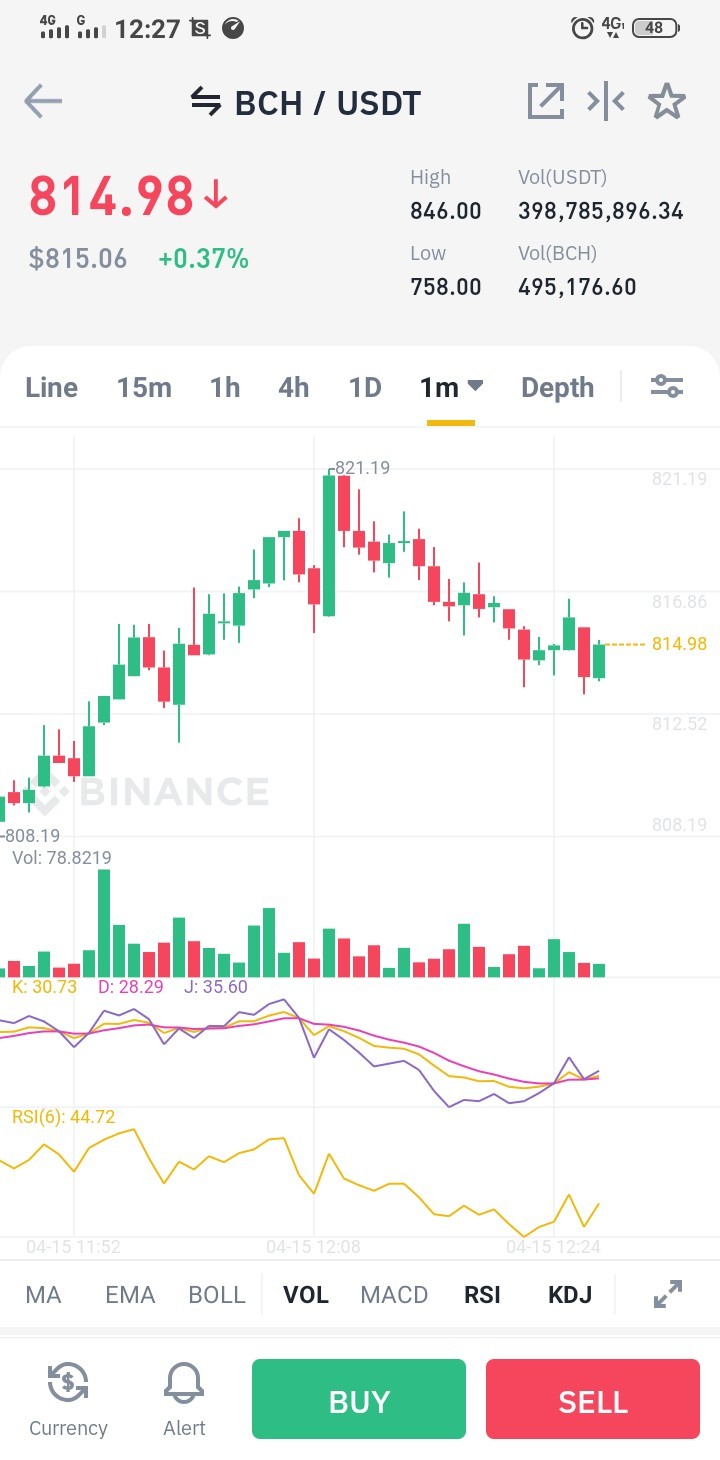
Task: Open the Alert bell icon
Action: (184, 1399)
